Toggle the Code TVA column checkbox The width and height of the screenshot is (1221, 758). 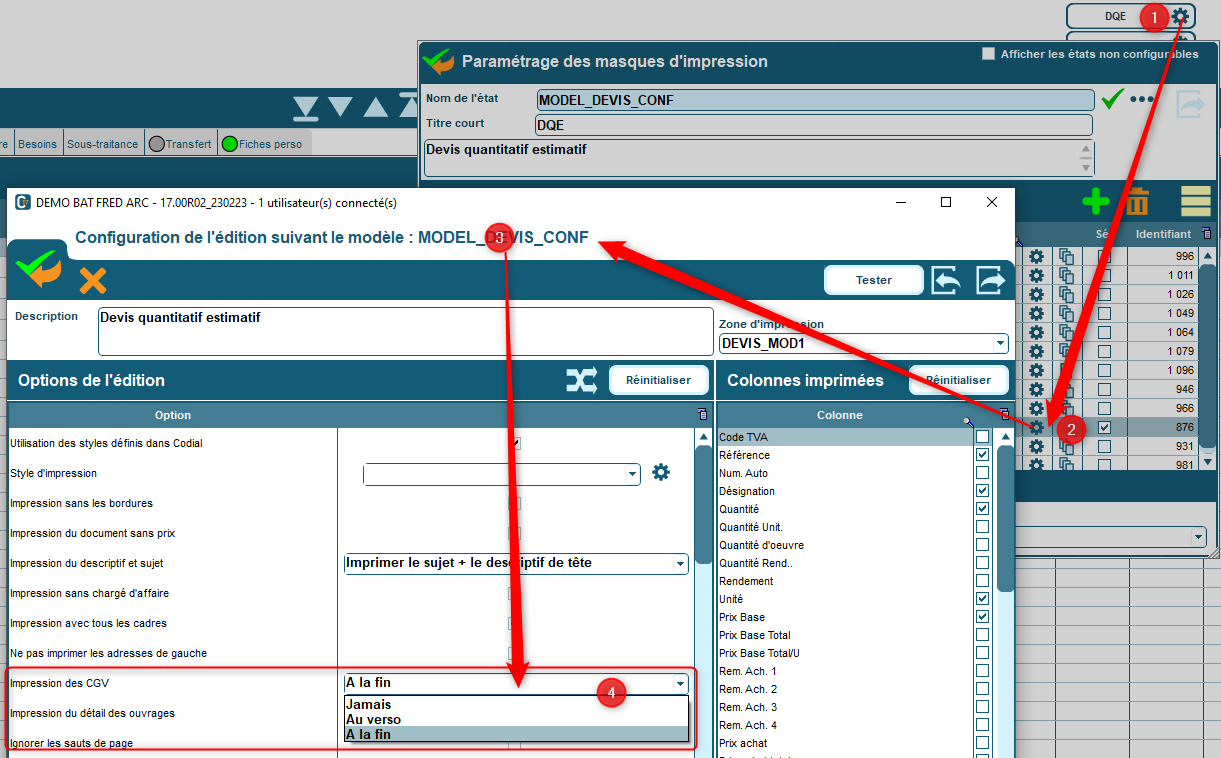click(x=982, y=437)
